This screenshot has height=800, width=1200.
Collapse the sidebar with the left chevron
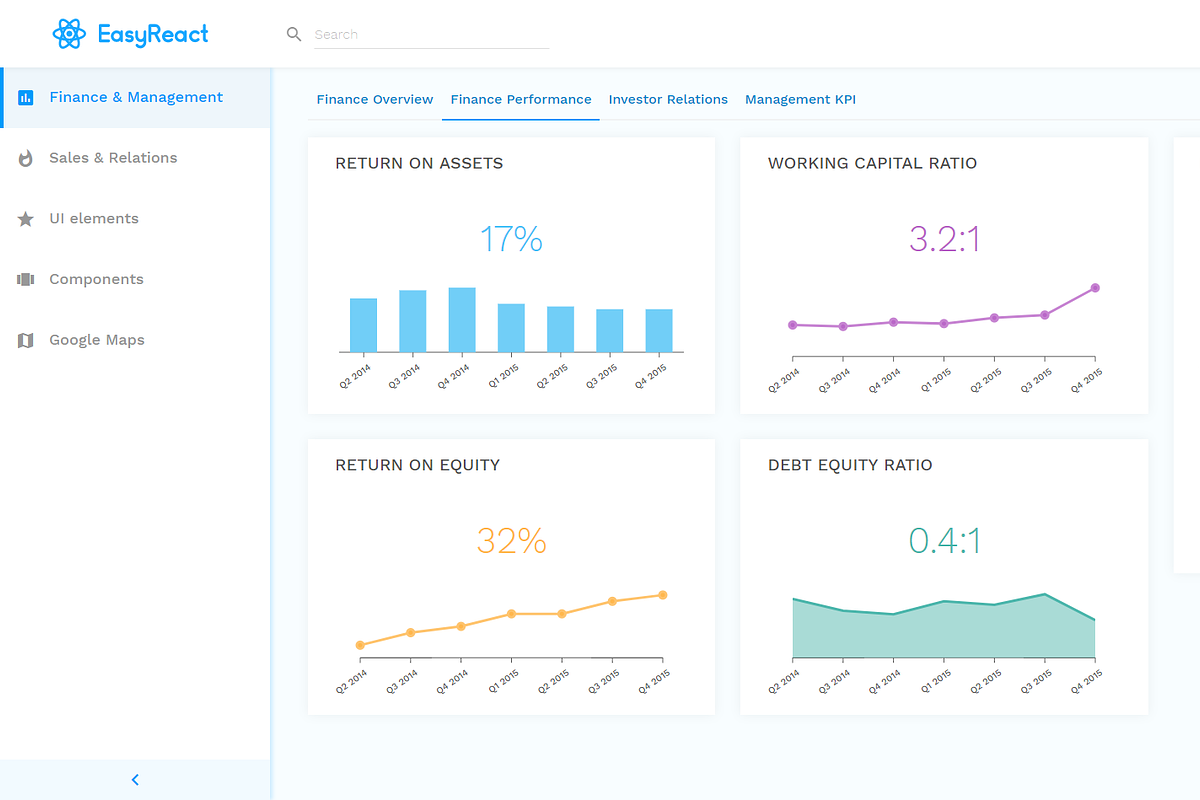[x=135, y=780]
